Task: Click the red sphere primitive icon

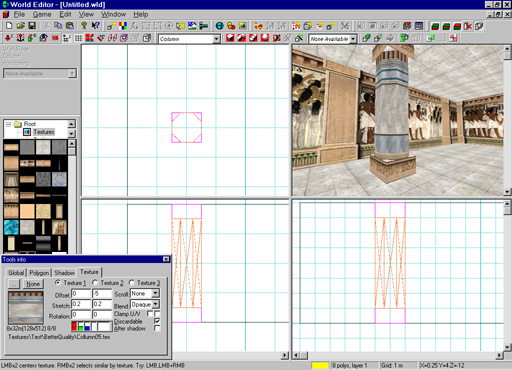Action: (265, 38)
